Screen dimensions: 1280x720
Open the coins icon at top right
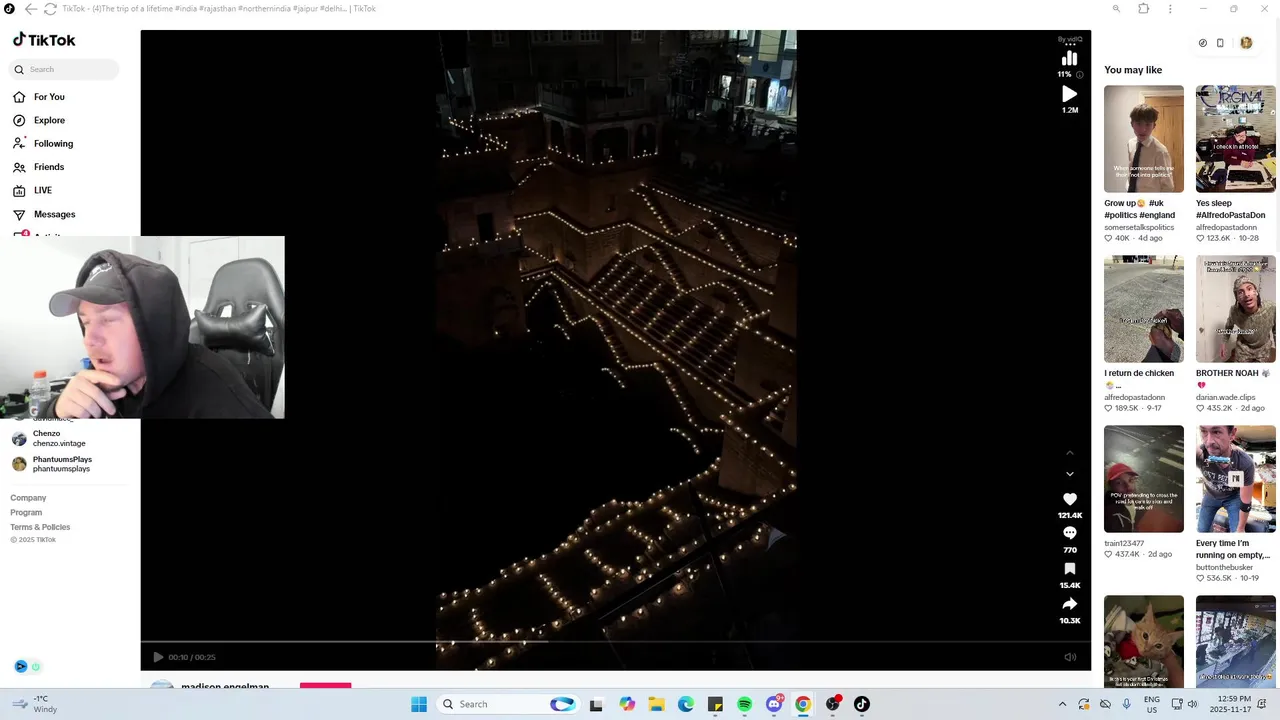click(x=1203, y=43)
